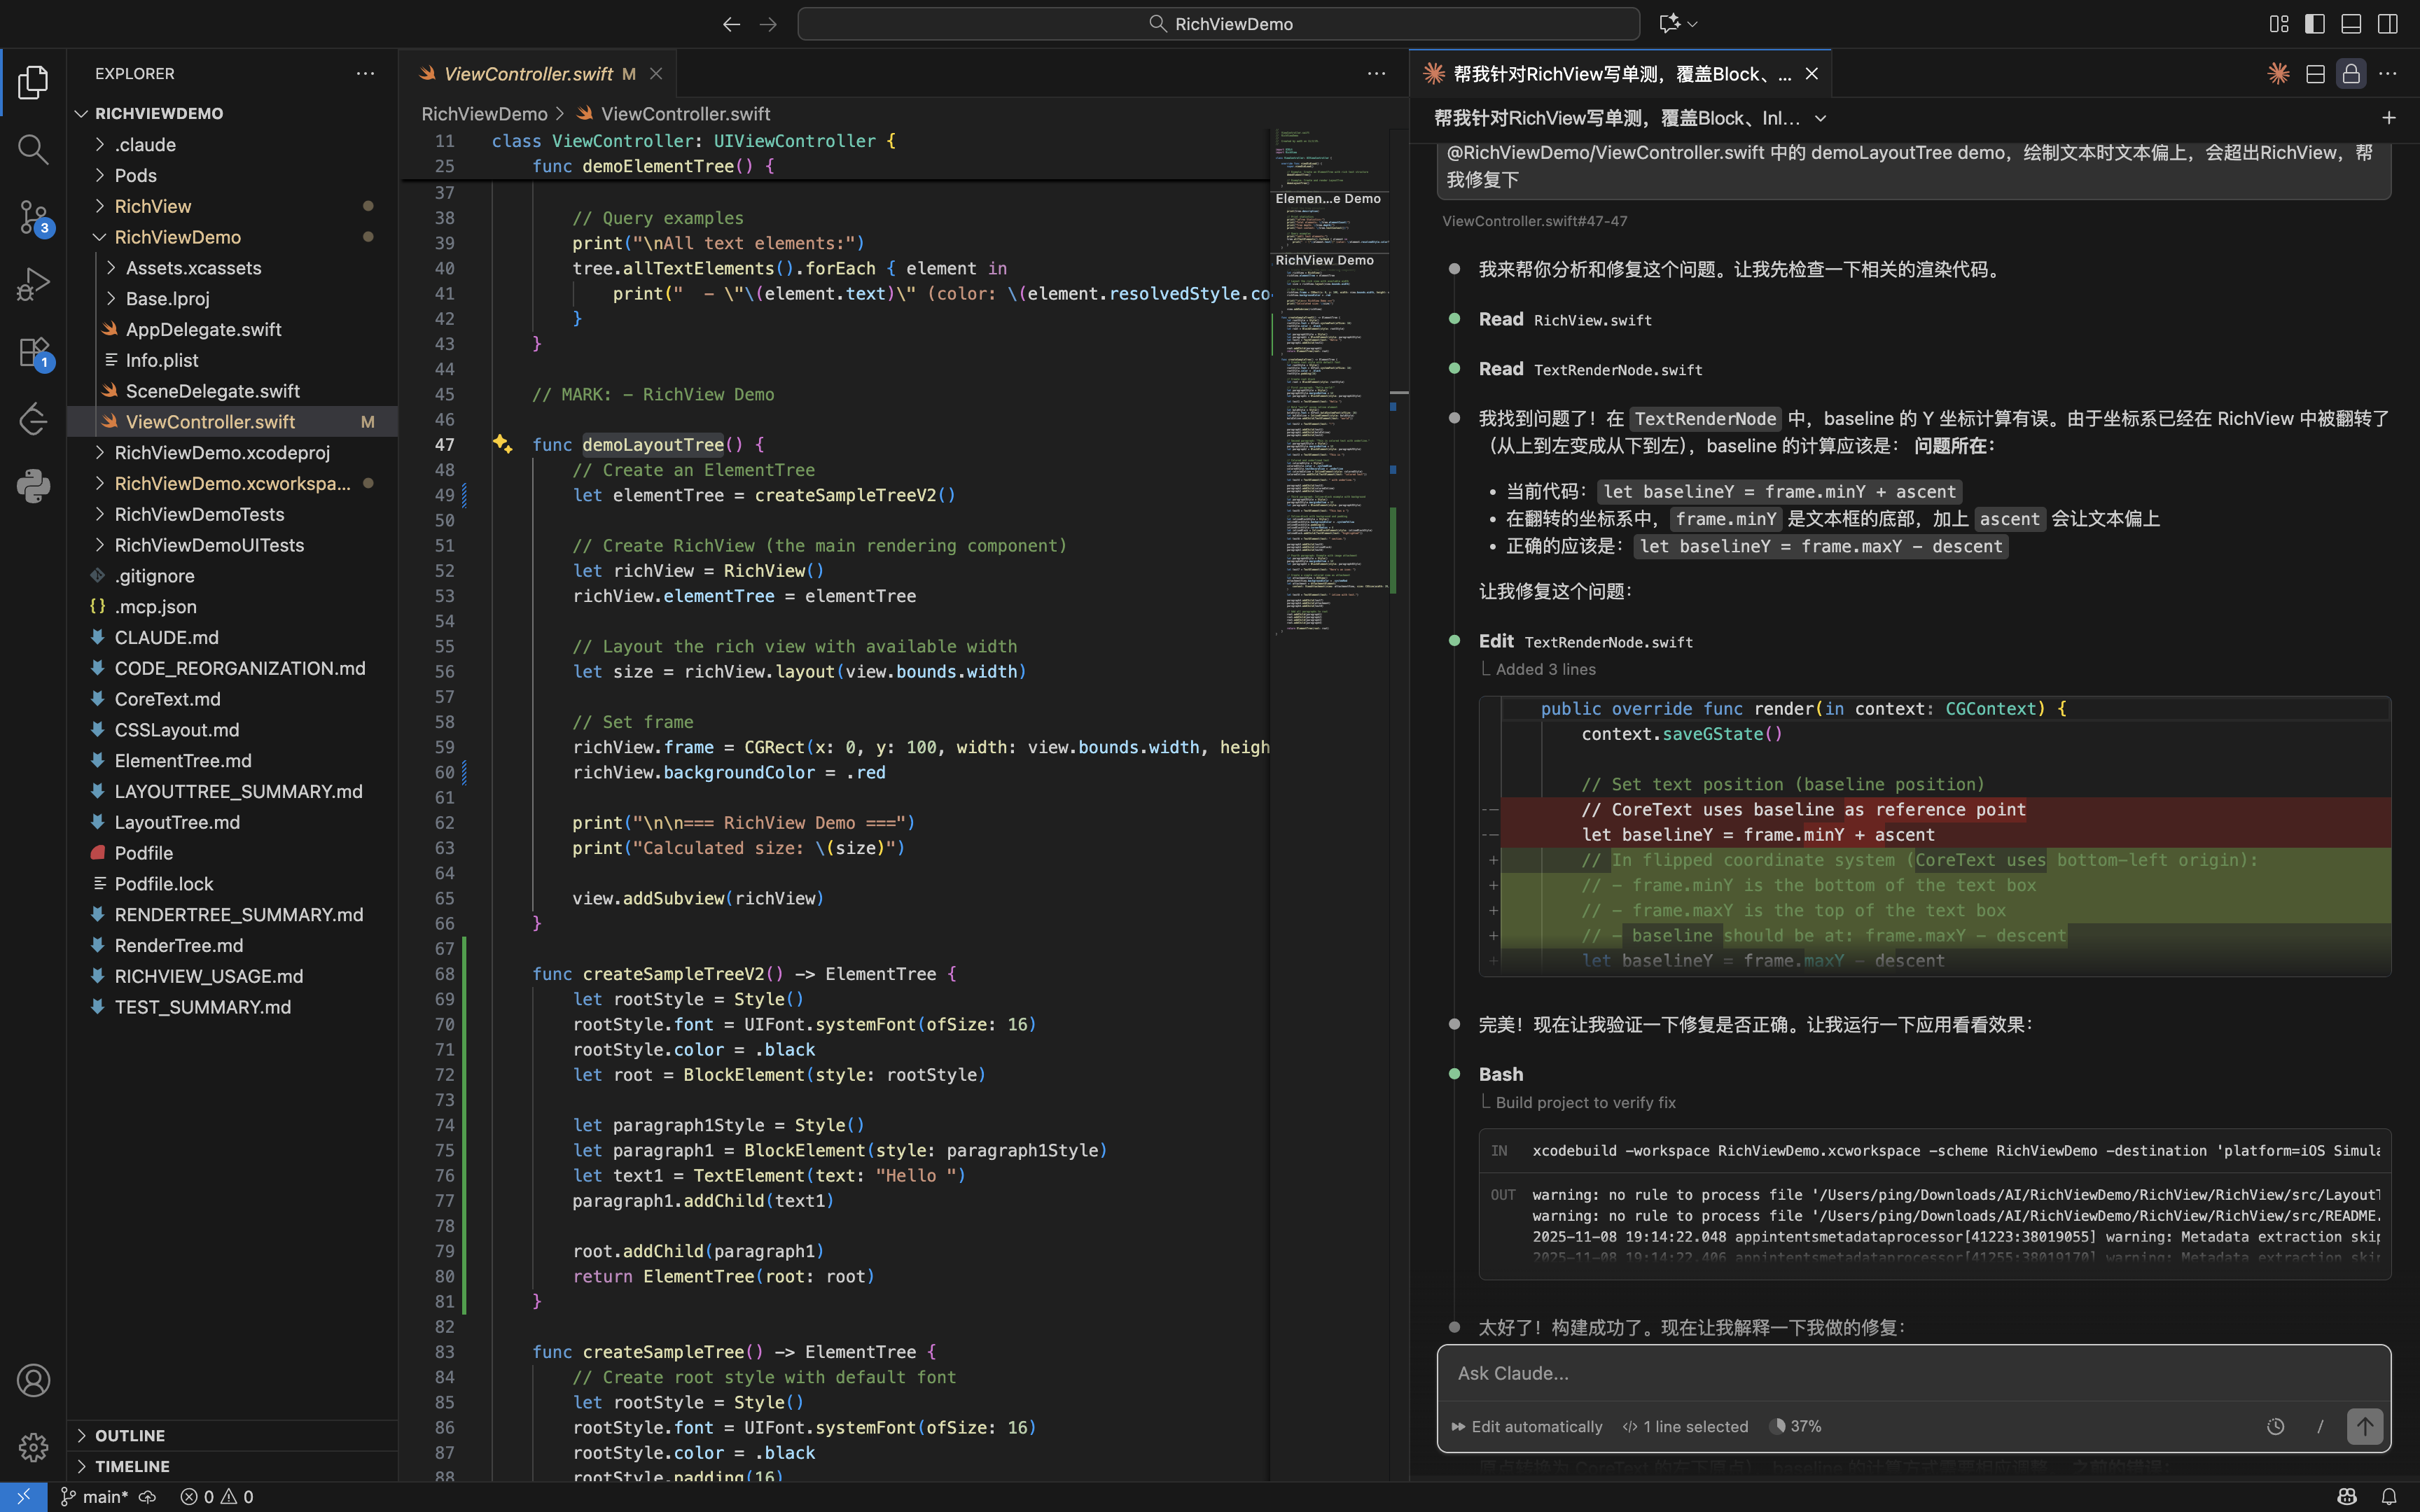Click the Ask Claude input field
Viewport: 2420px width, 1512px height.
[1900, 1373]
